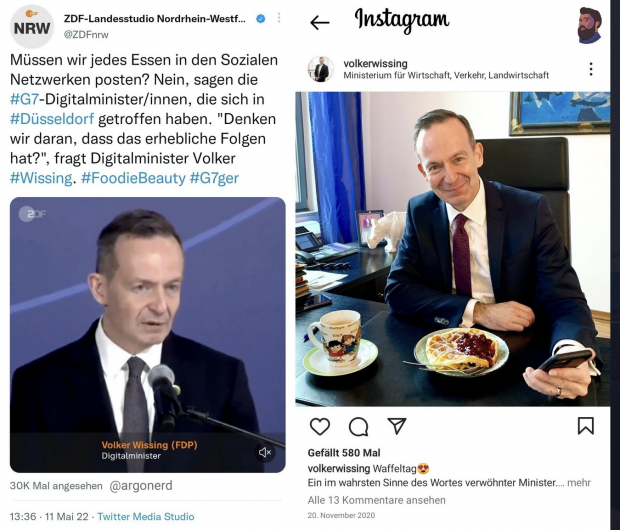
Task: Open bearded avatar profile icon
Action: [x=589, y=25]
